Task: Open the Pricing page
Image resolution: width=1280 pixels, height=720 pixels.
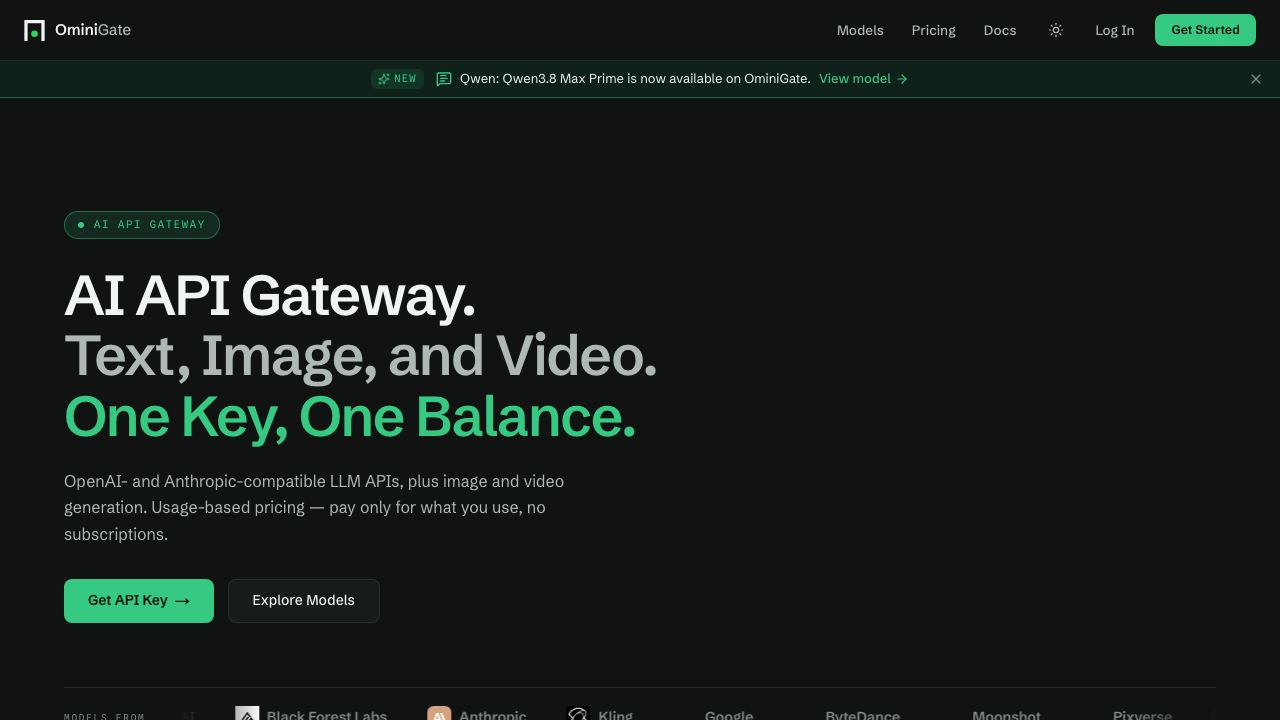Action: (x=933, y=30)
